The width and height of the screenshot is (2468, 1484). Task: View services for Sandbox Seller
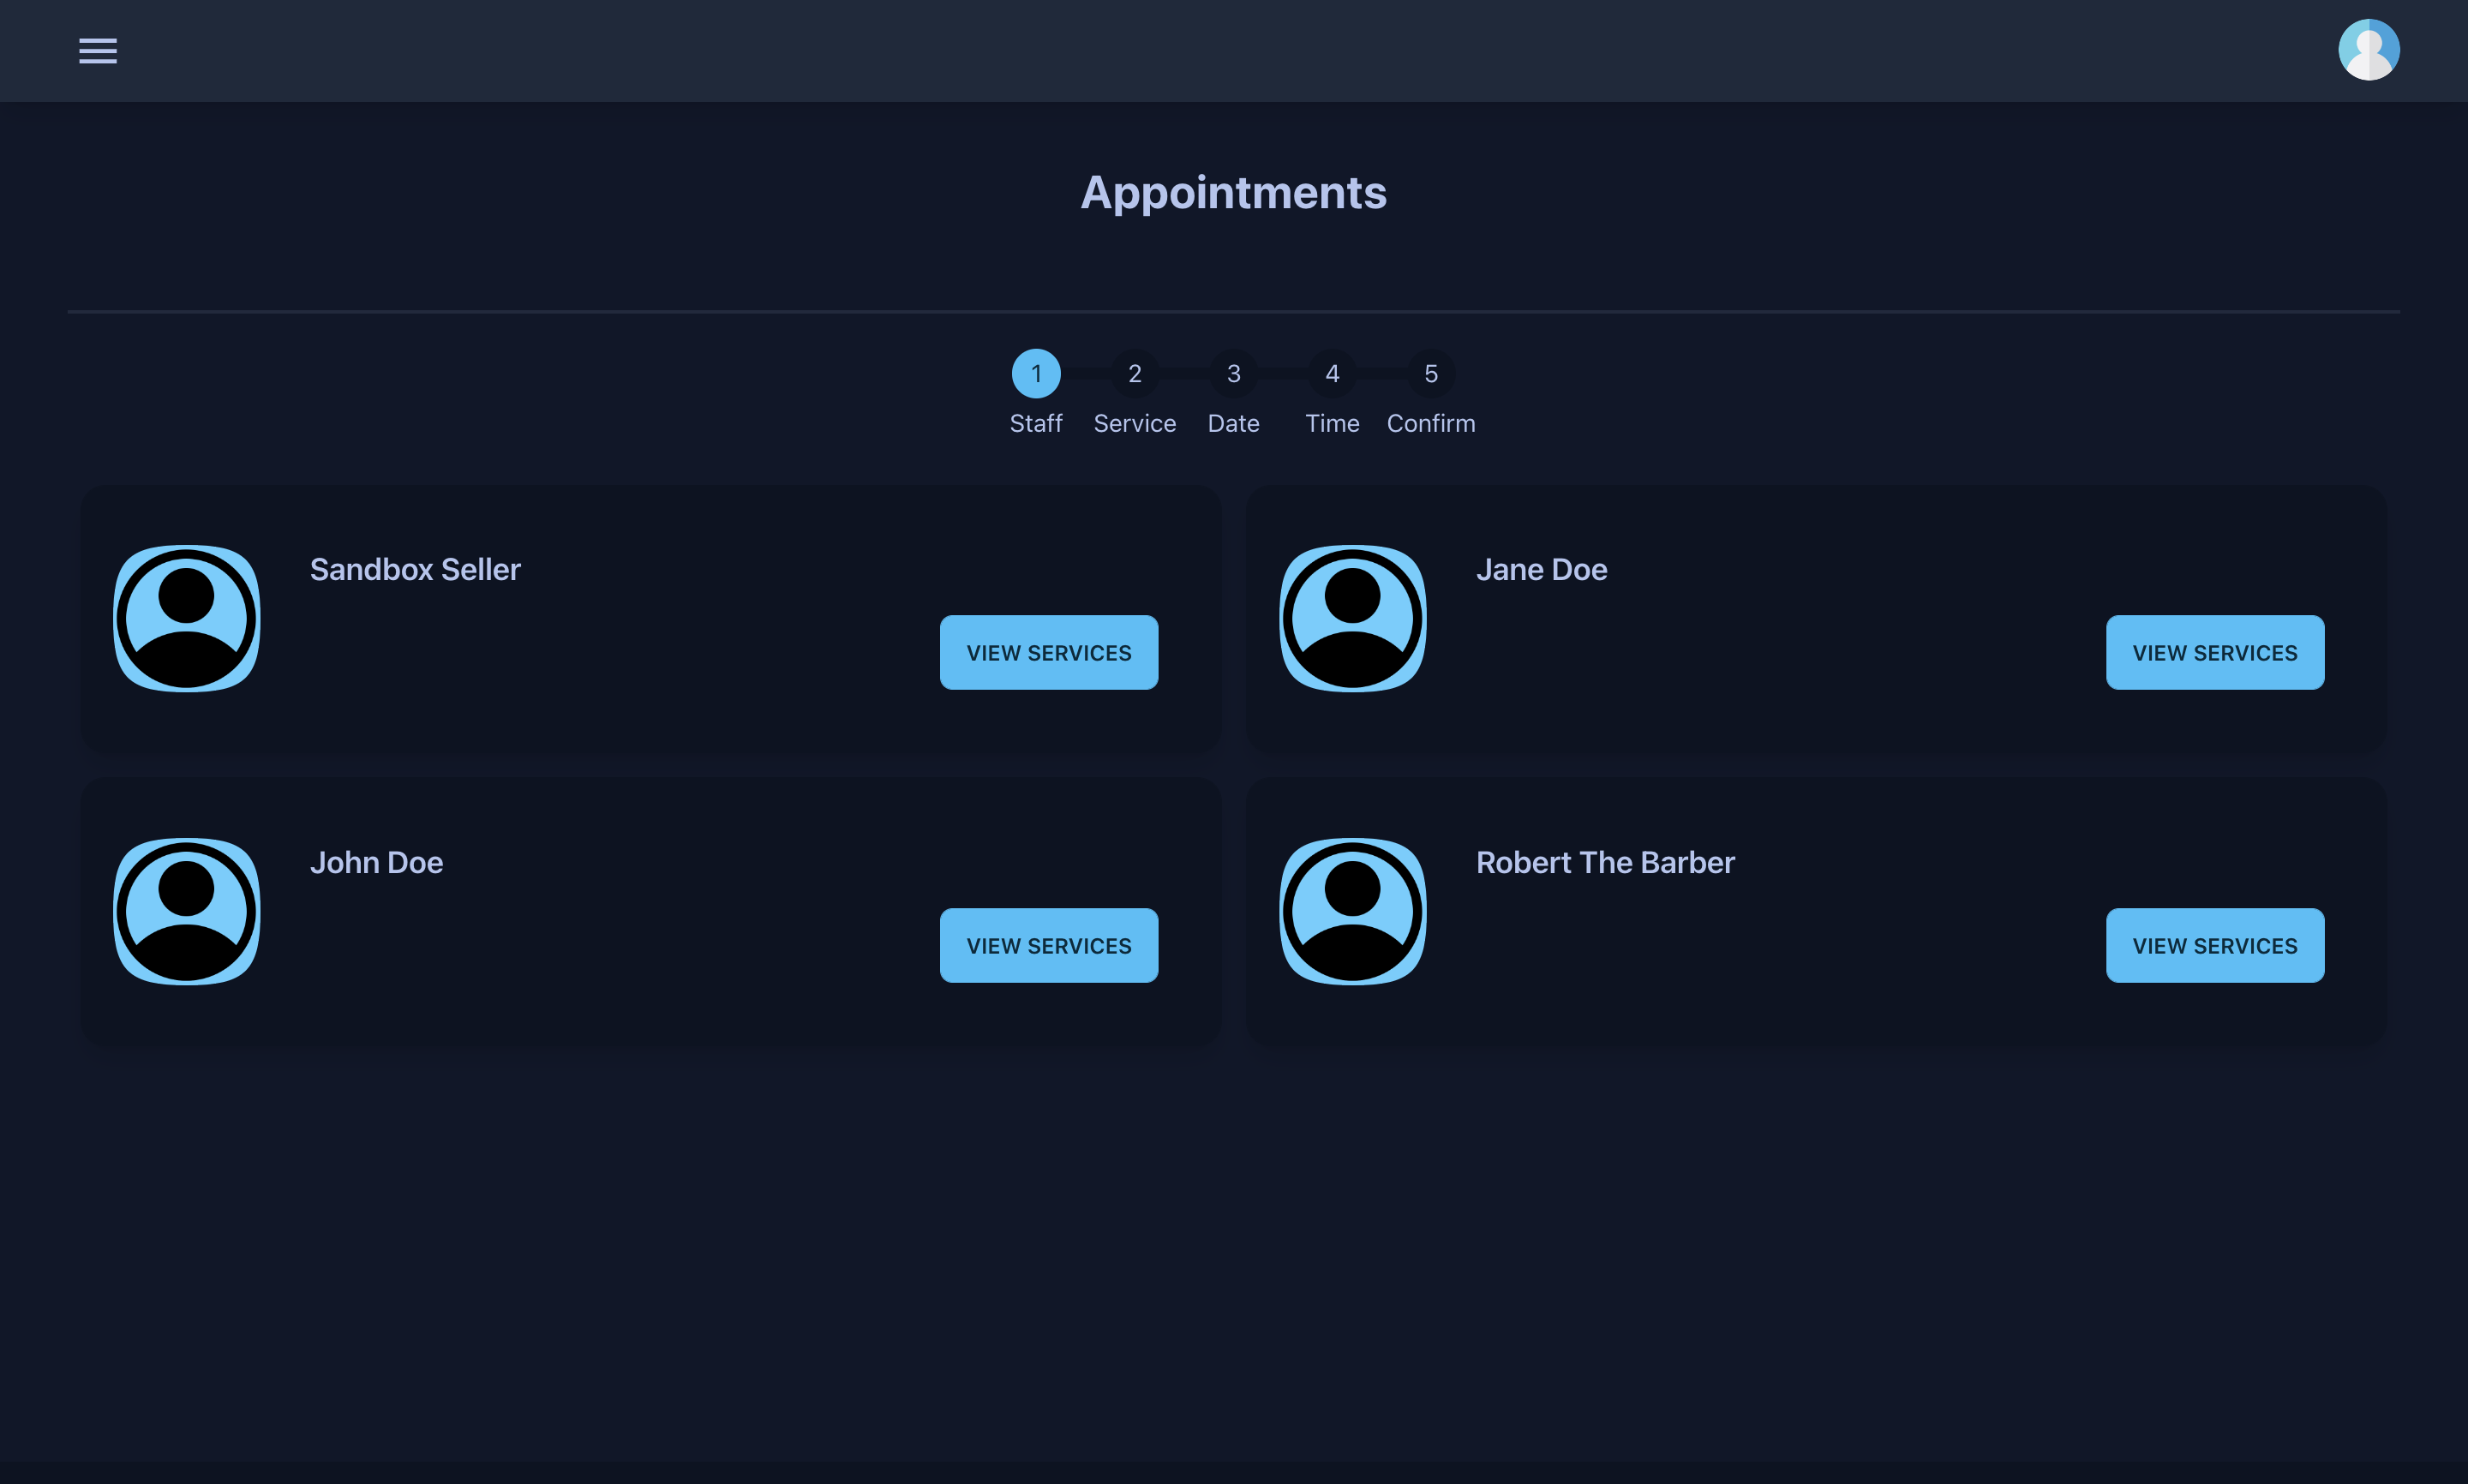tap(1048, 652)
